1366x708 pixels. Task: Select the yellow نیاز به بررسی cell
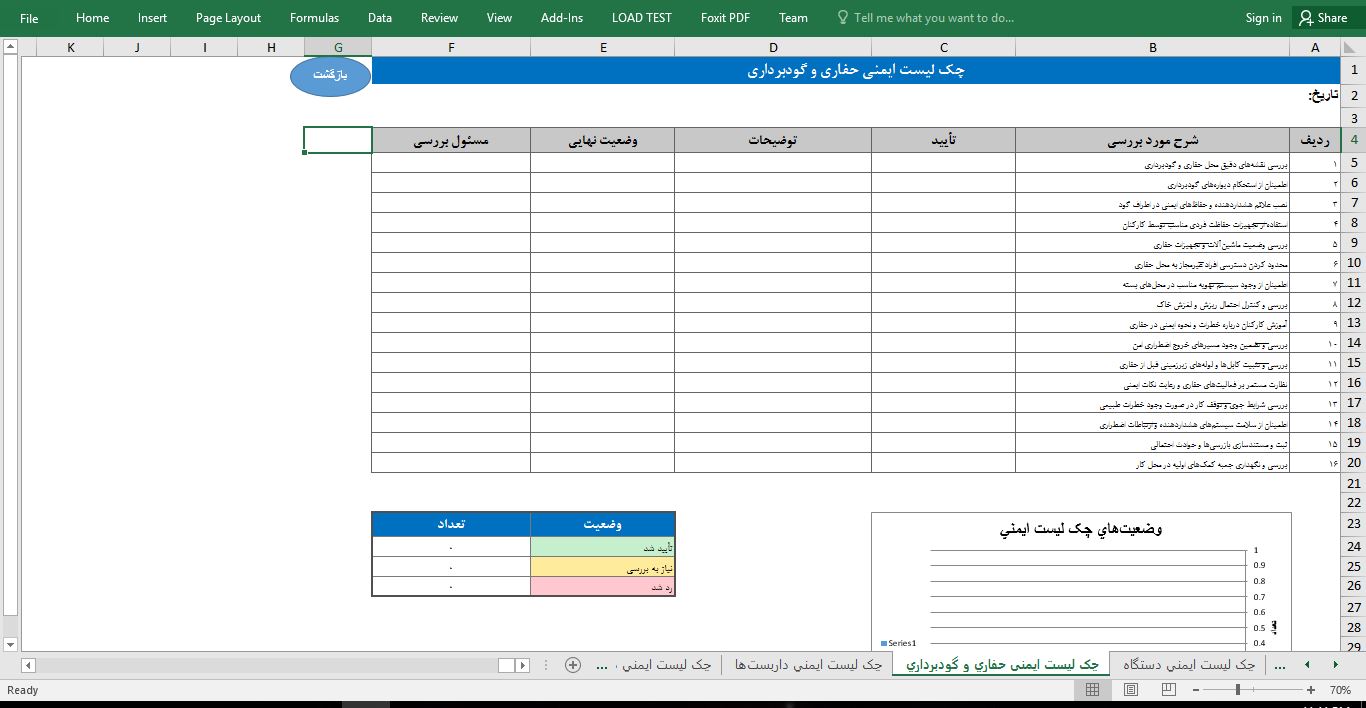pyautogui.click(x=603, y=567)
